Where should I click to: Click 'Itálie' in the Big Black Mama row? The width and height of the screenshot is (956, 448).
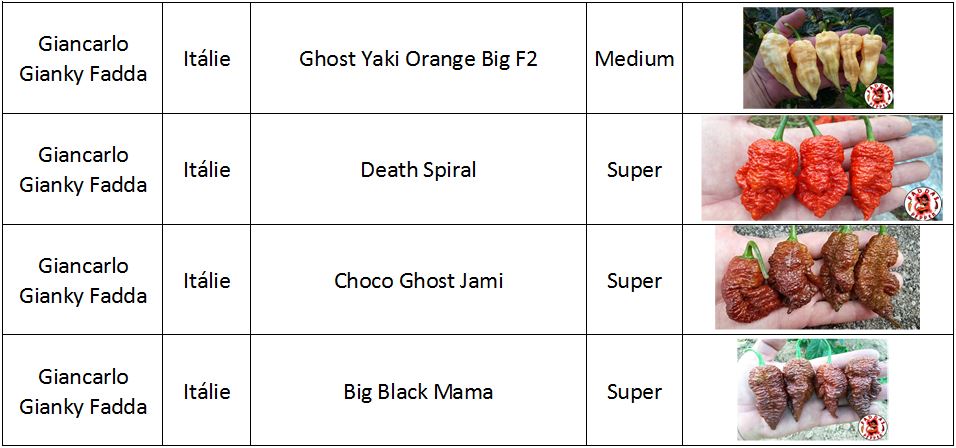point(207,392)
